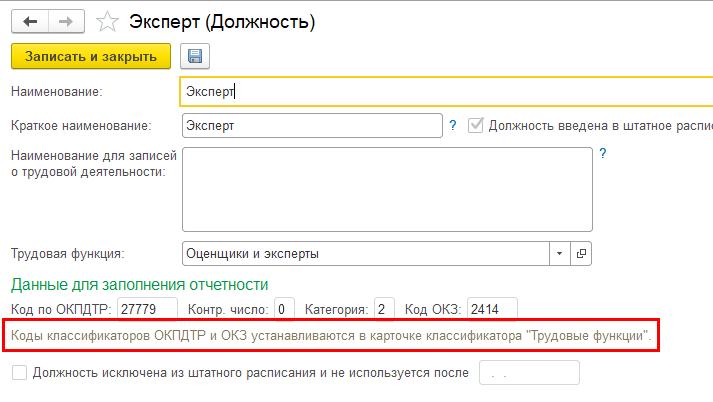Screen dimensions: 713x402
Task: Click the Категория value field
Action: point(384,308)
